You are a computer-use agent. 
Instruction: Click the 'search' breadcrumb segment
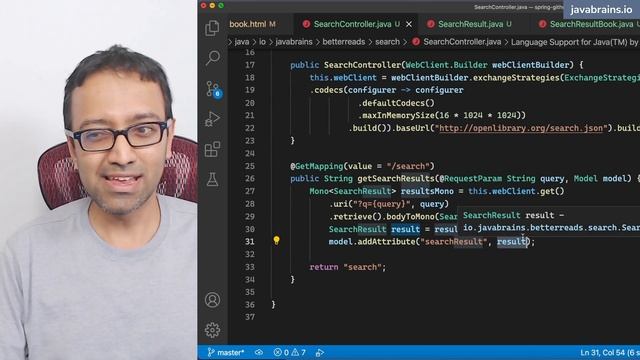coord(387,42)
